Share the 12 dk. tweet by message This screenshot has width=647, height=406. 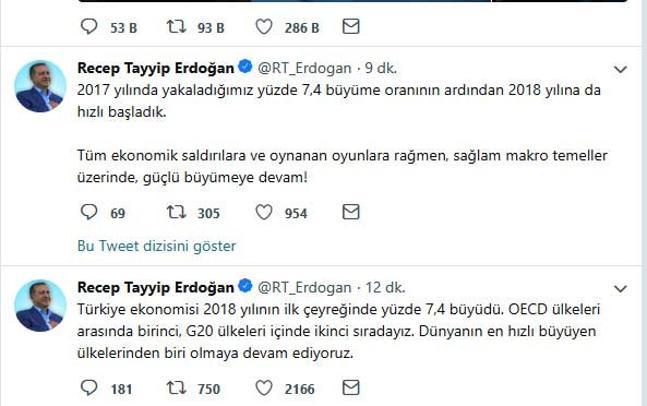tap(351, 388)
